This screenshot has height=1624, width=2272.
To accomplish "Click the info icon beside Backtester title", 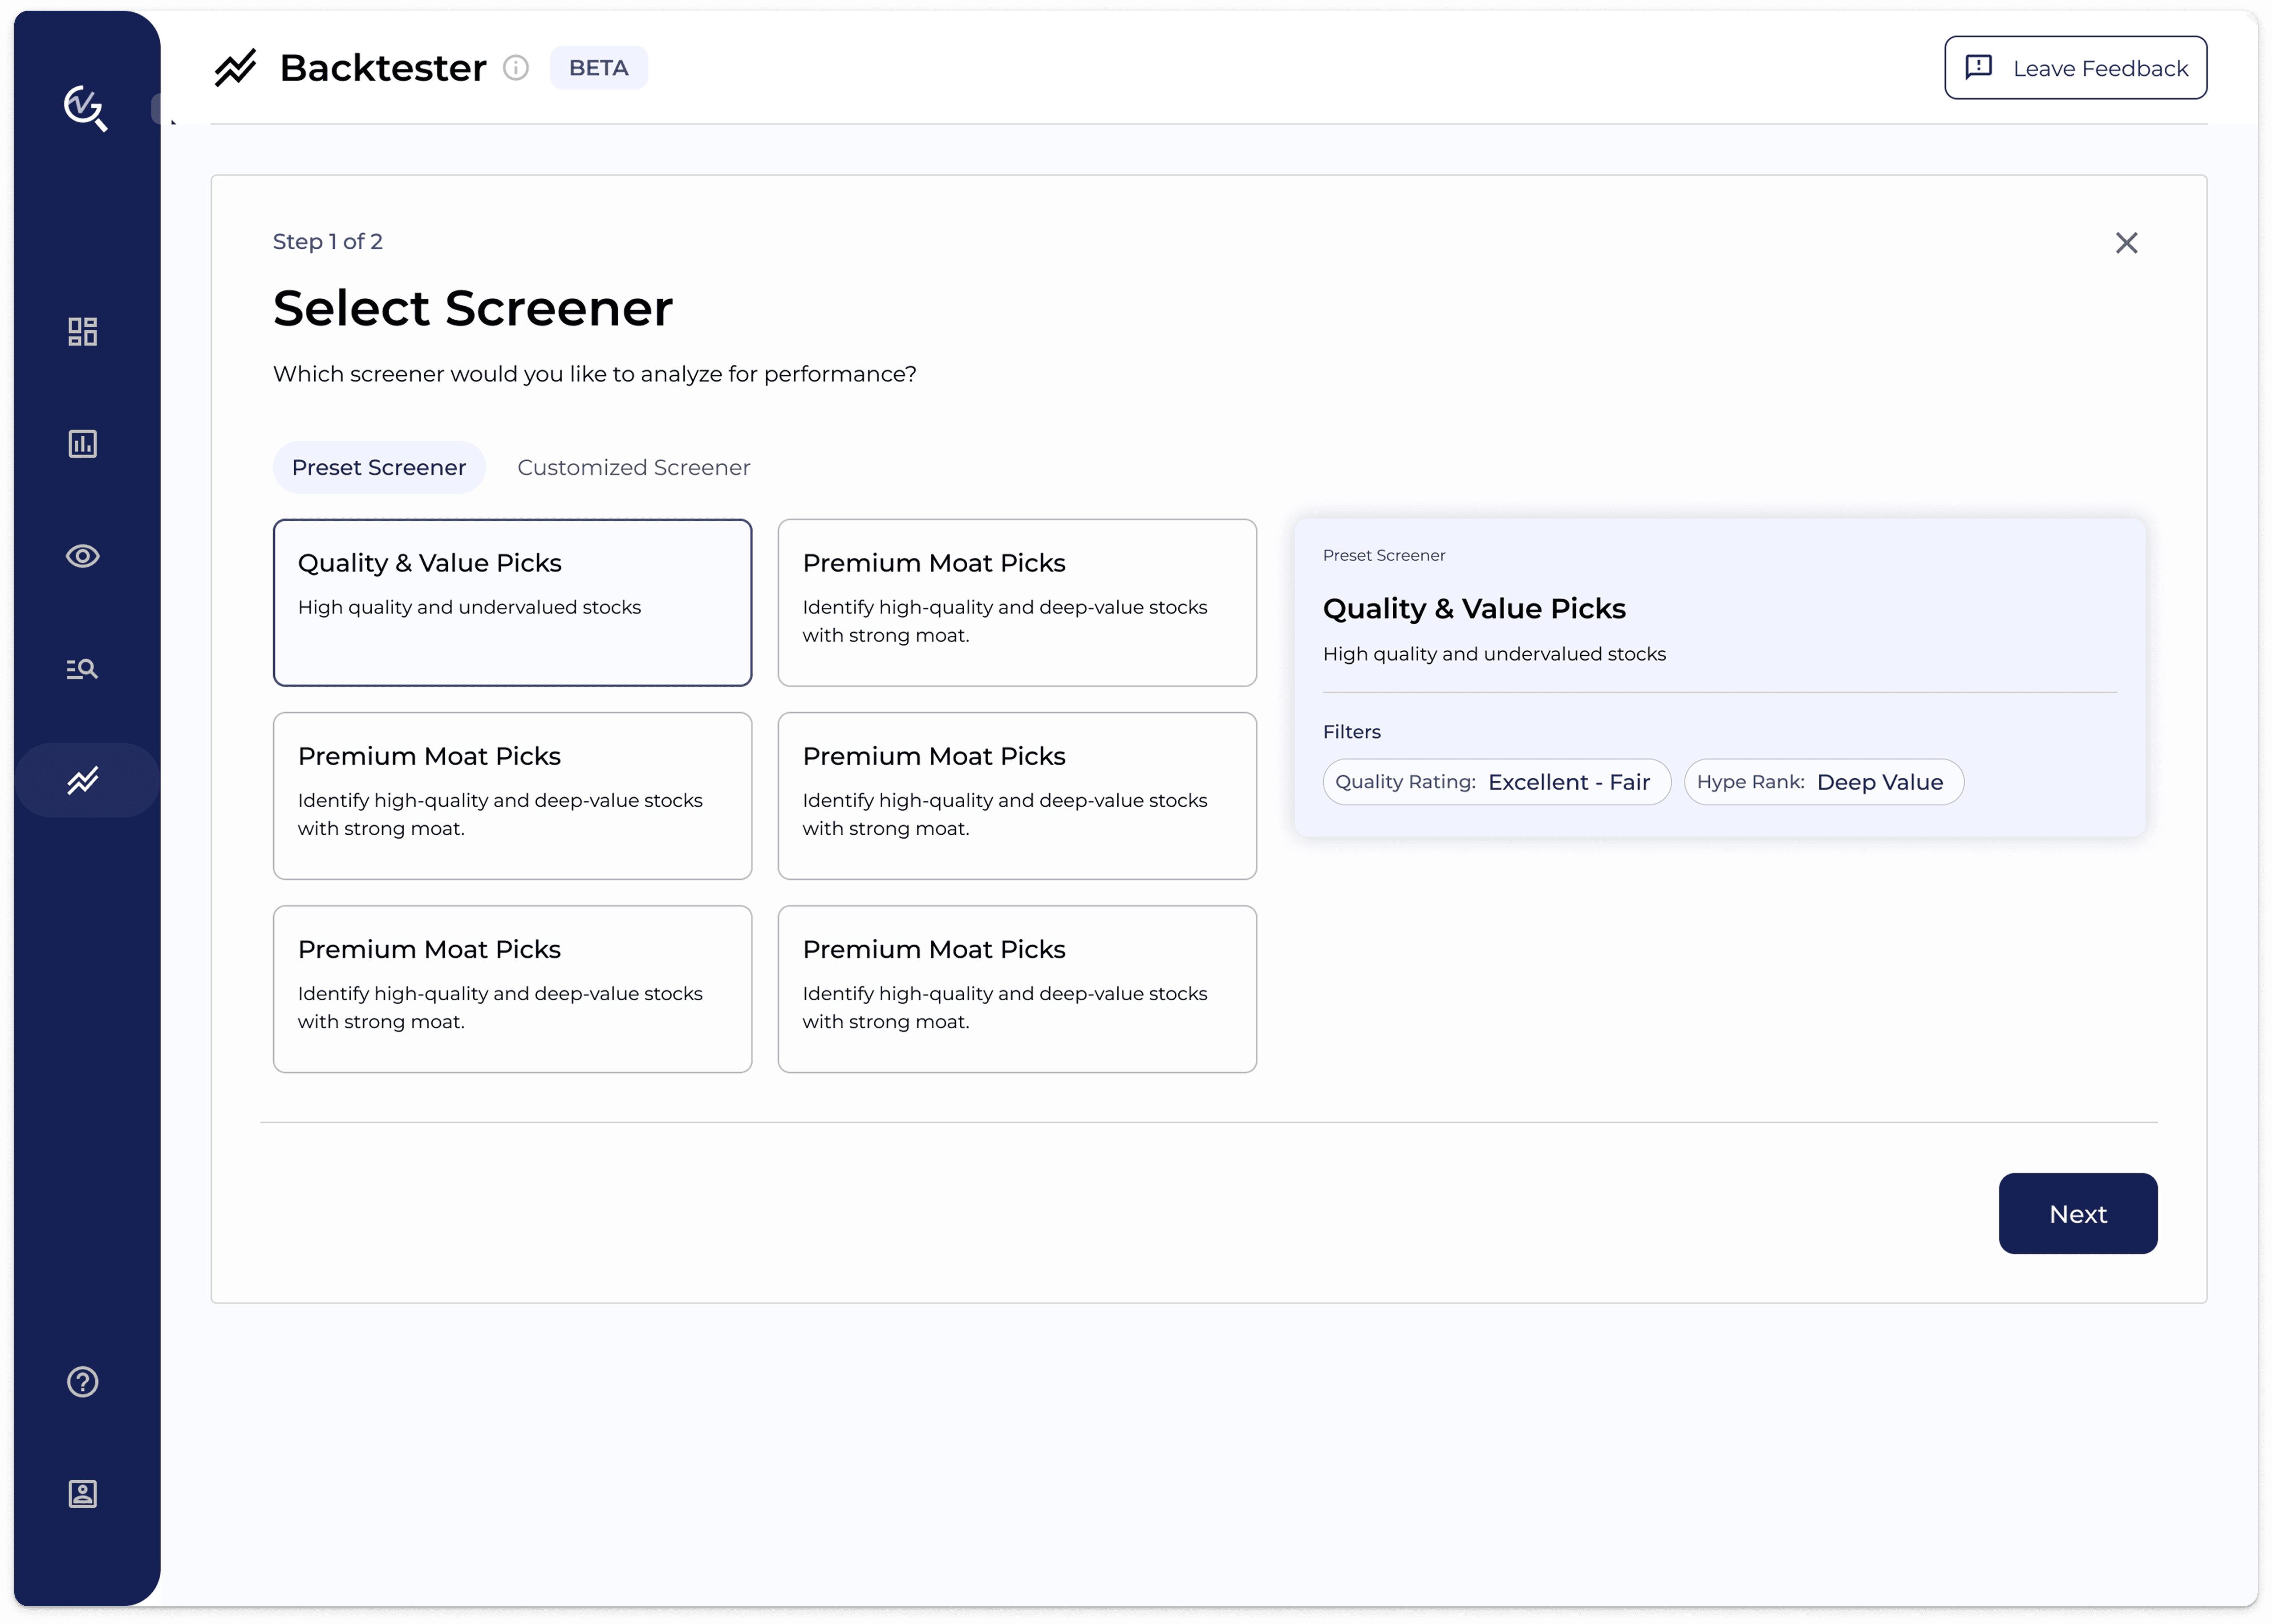I will [x=516, y=68].
